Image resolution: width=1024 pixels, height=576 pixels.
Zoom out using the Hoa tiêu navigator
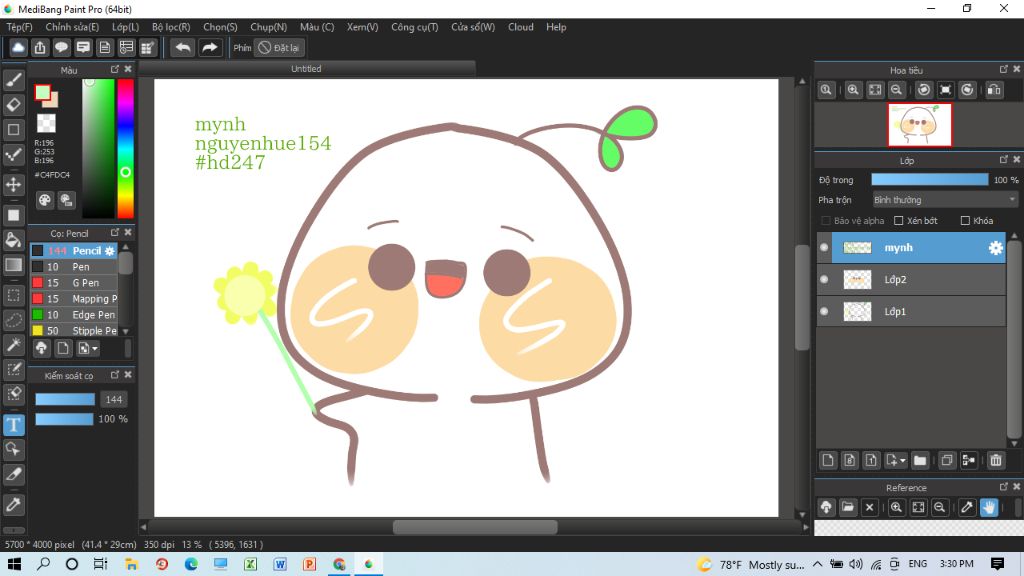tap(897, 90)
